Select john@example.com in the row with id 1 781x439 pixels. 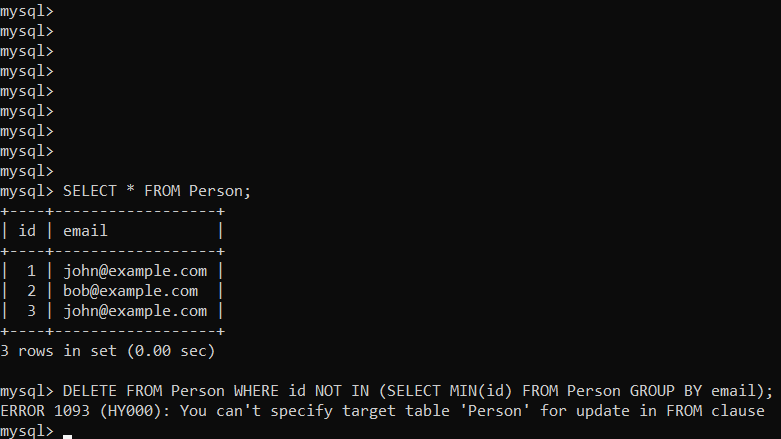point(135,271)
